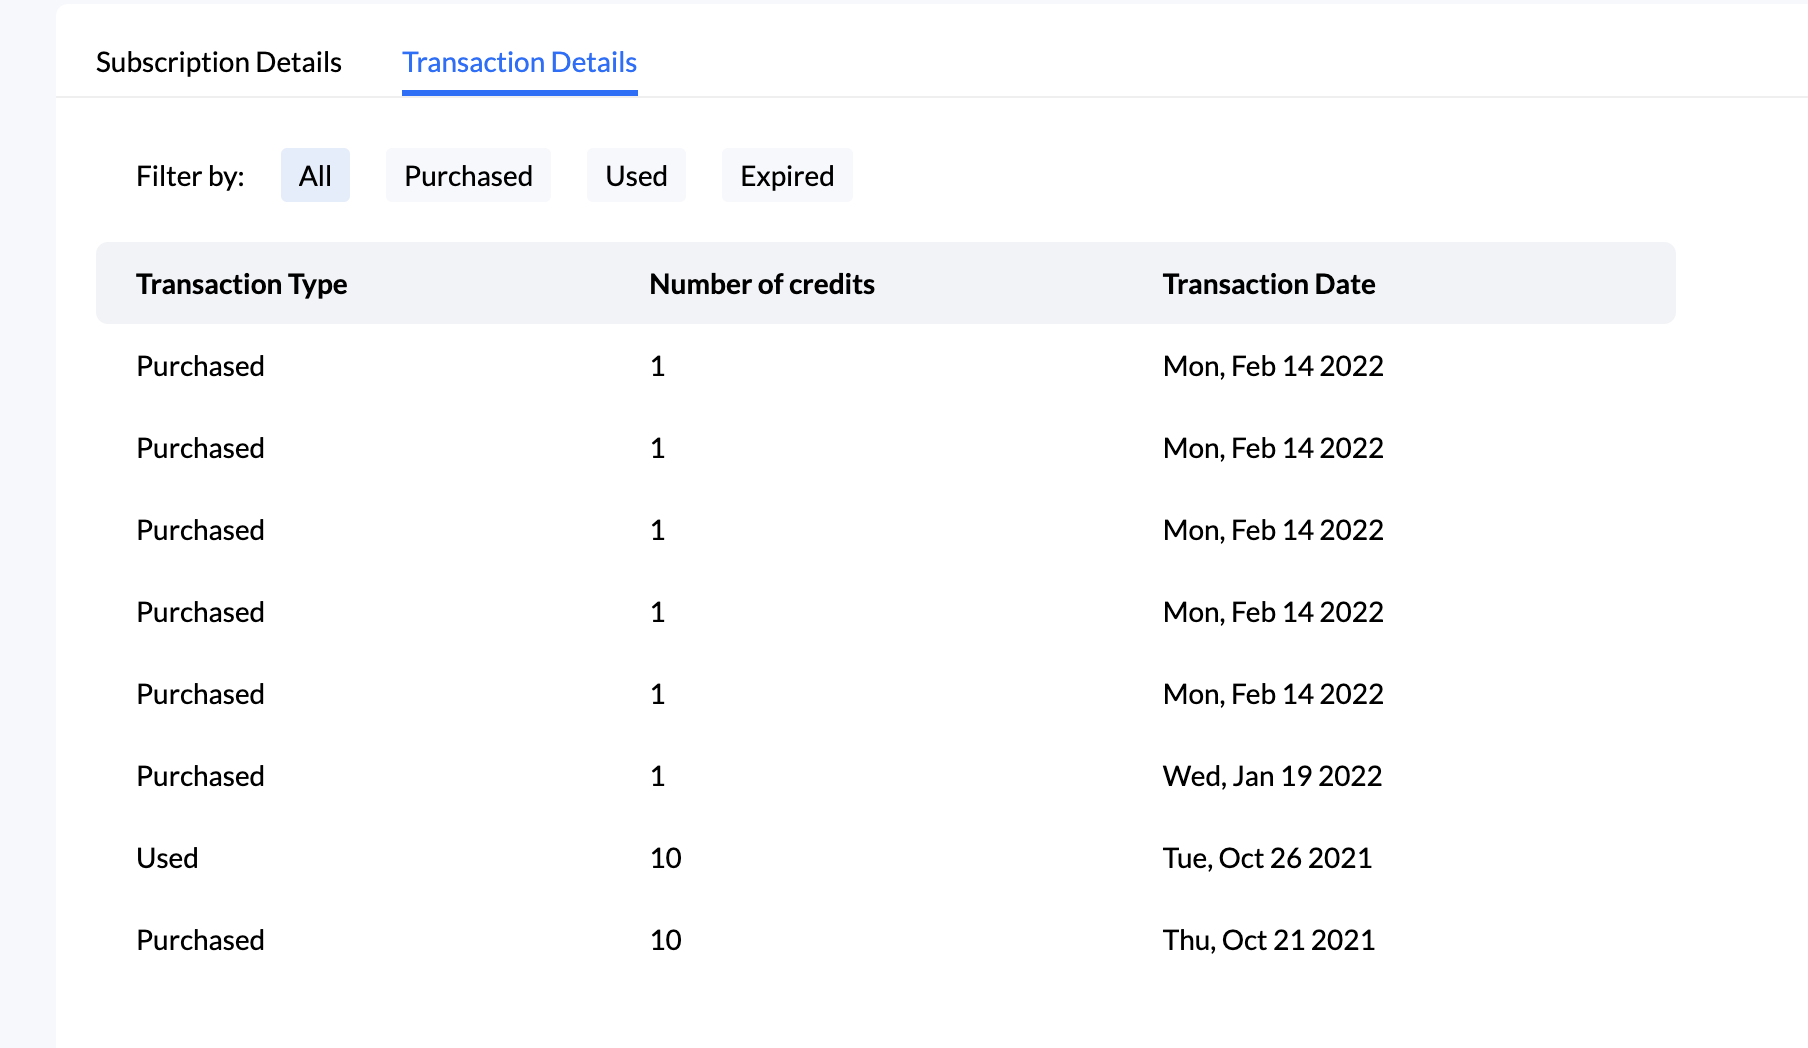Click the date Thu, Oct 21 2021

[x=1268, y=940]
